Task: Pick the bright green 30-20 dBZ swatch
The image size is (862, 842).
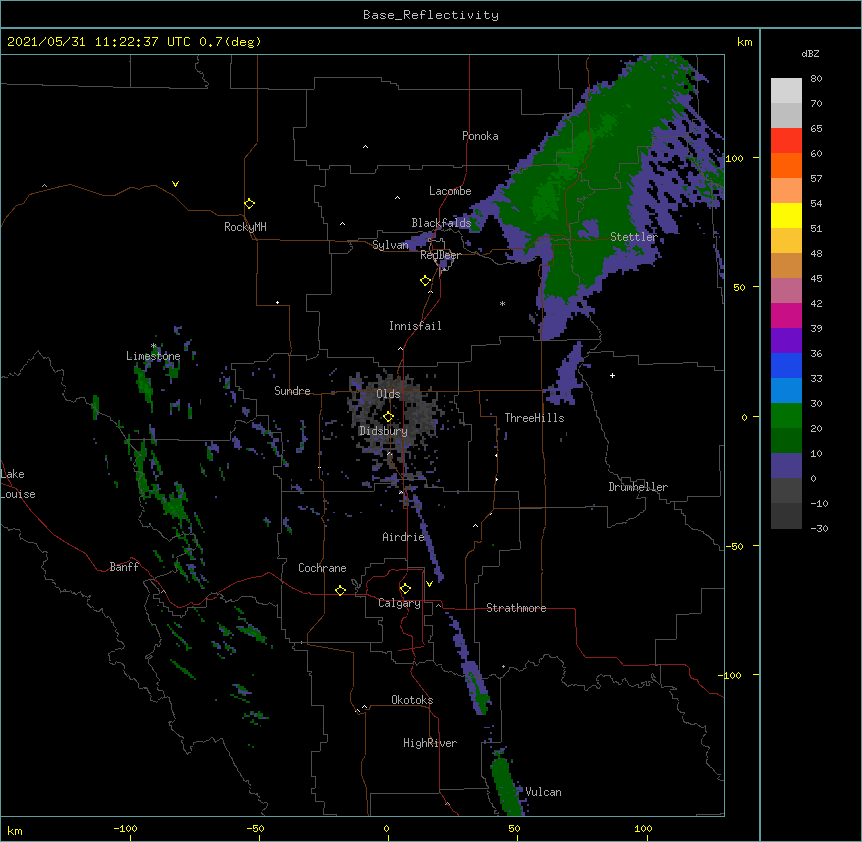Action: pos(786,416)
